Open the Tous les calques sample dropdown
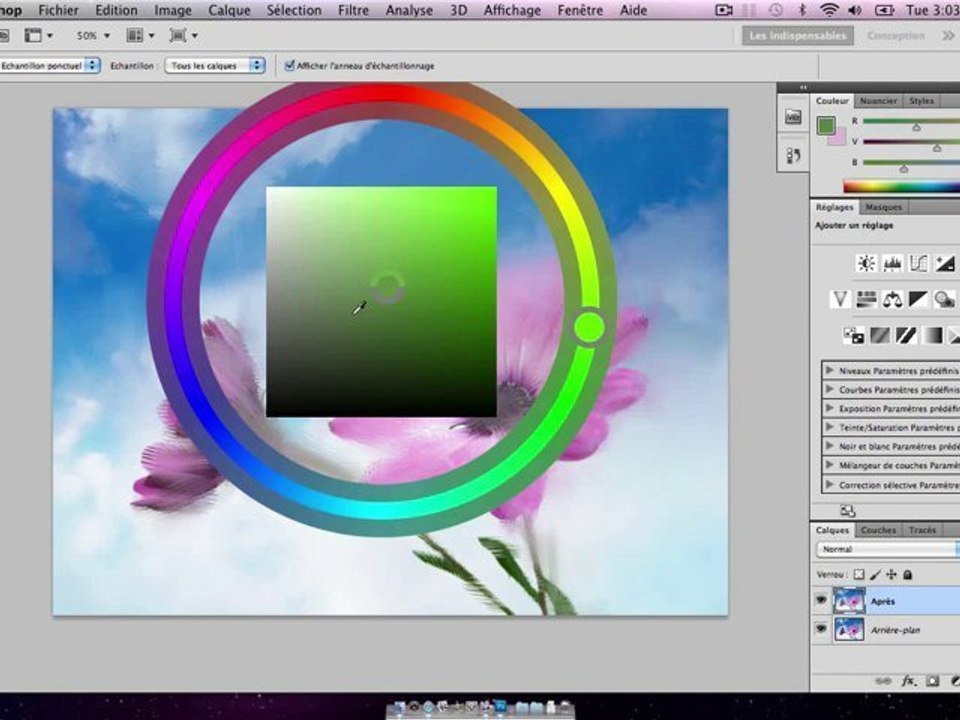The width and height of the screenshot is (960, 720). (215, 66)
